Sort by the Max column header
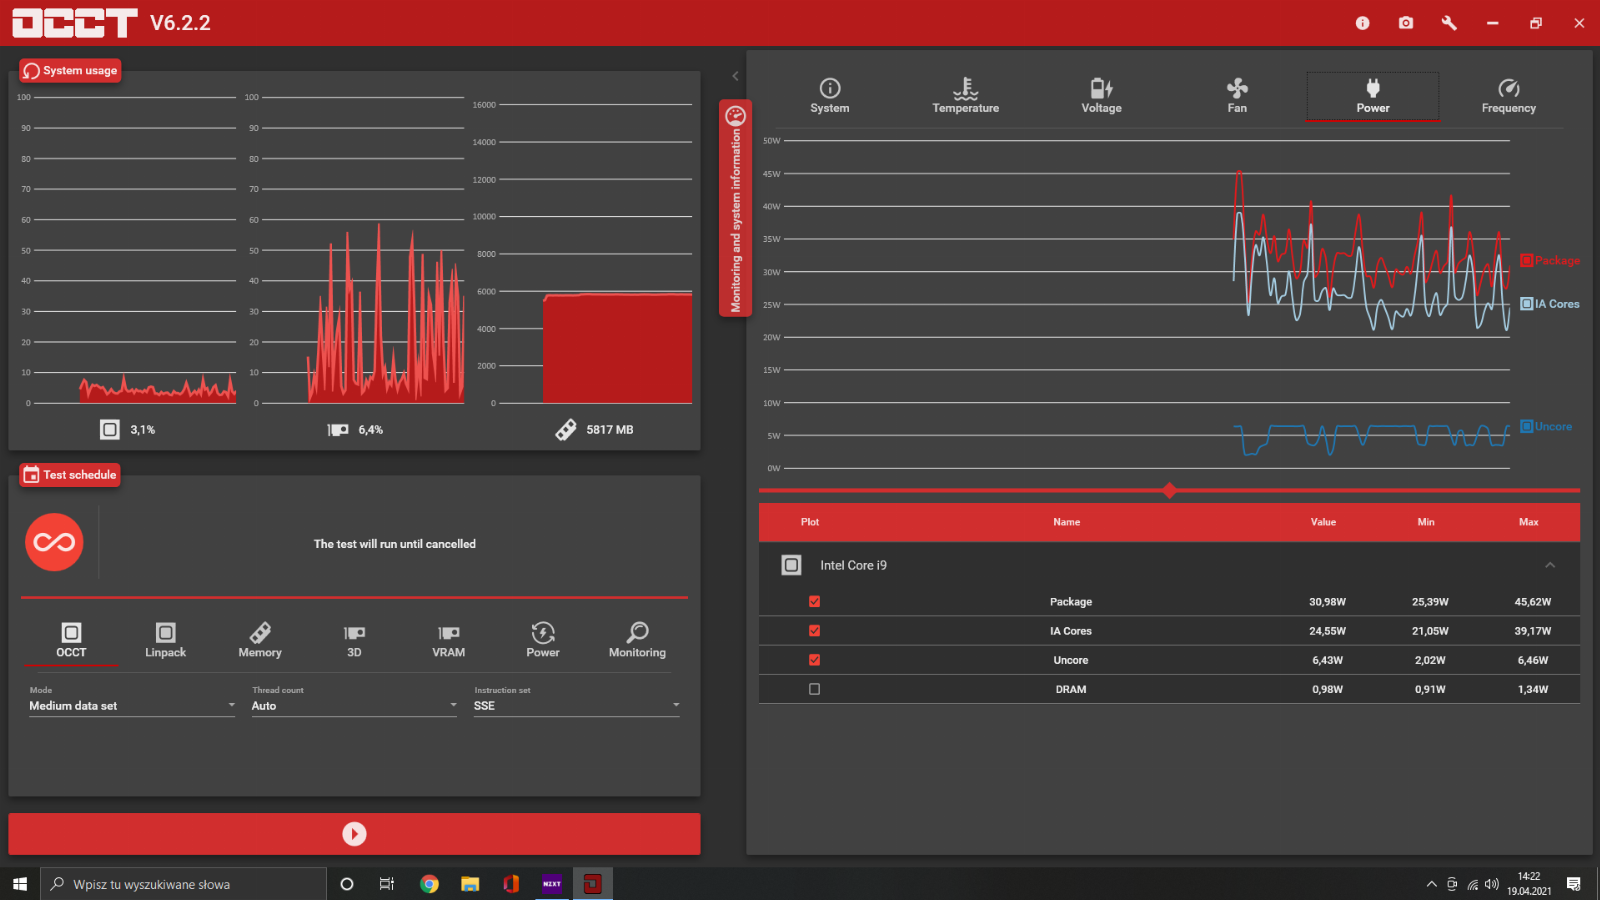Screen dimensions: 1600x900 coord(1529,522)
